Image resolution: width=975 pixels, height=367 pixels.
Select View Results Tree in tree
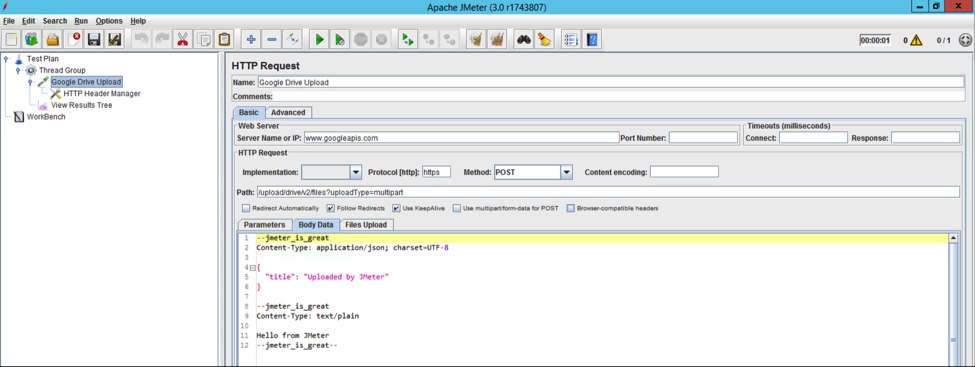[81, 106]
